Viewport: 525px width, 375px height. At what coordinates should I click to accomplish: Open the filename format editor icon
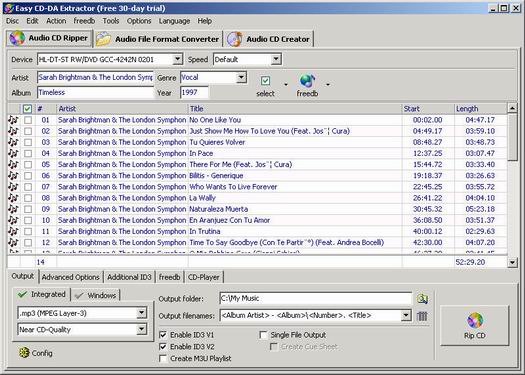coord(422,316)
